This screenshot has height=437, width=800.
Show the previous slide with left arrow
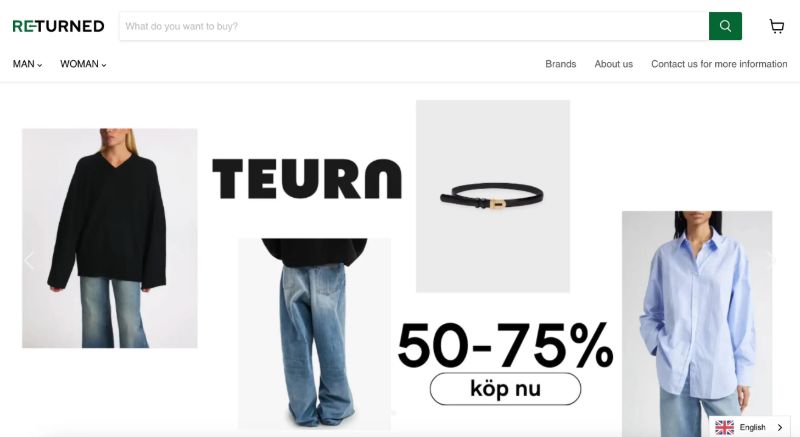tap(29, 260)
